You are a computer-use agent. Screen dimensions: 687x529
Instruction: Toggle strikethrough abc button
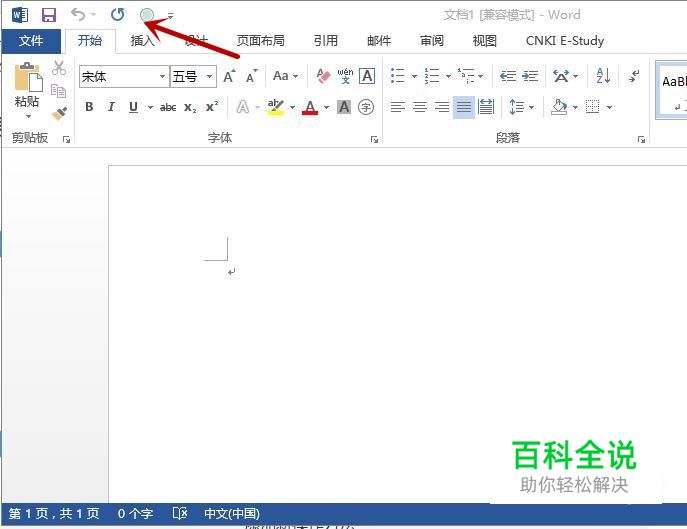(x=168, y=107)
